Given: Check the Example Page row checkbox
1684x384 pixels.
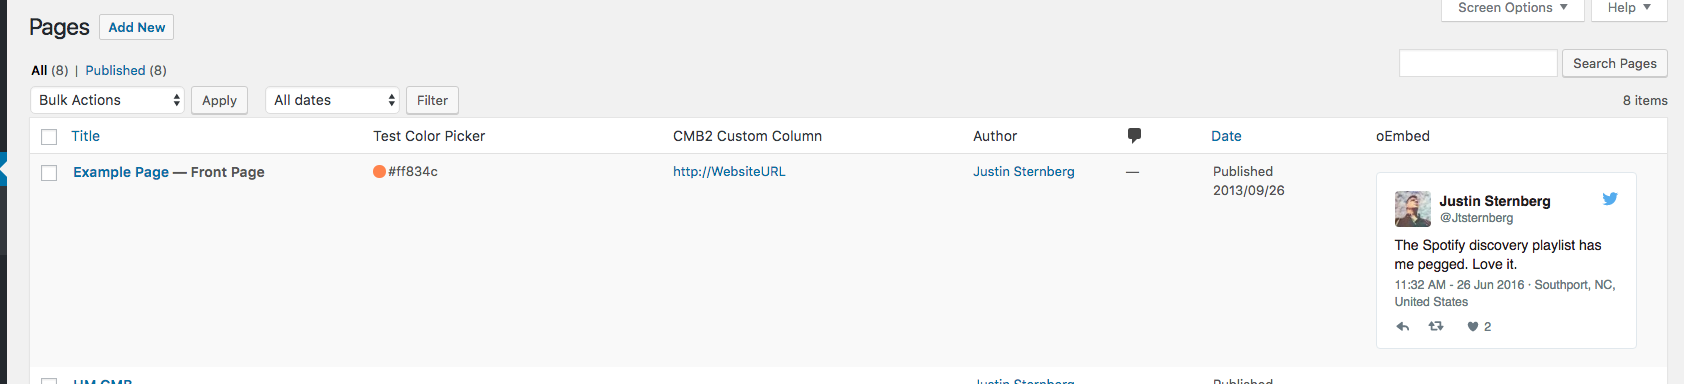Looking at the screenshot, I should coord(49,173).
